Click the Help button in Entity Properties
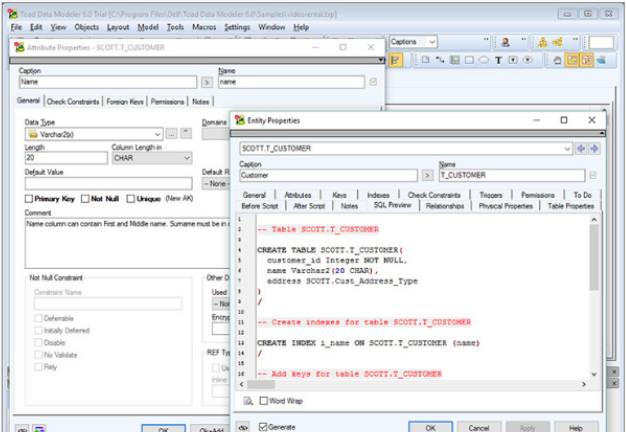Viewport: 626px width, 432px height. click(576, 427)
